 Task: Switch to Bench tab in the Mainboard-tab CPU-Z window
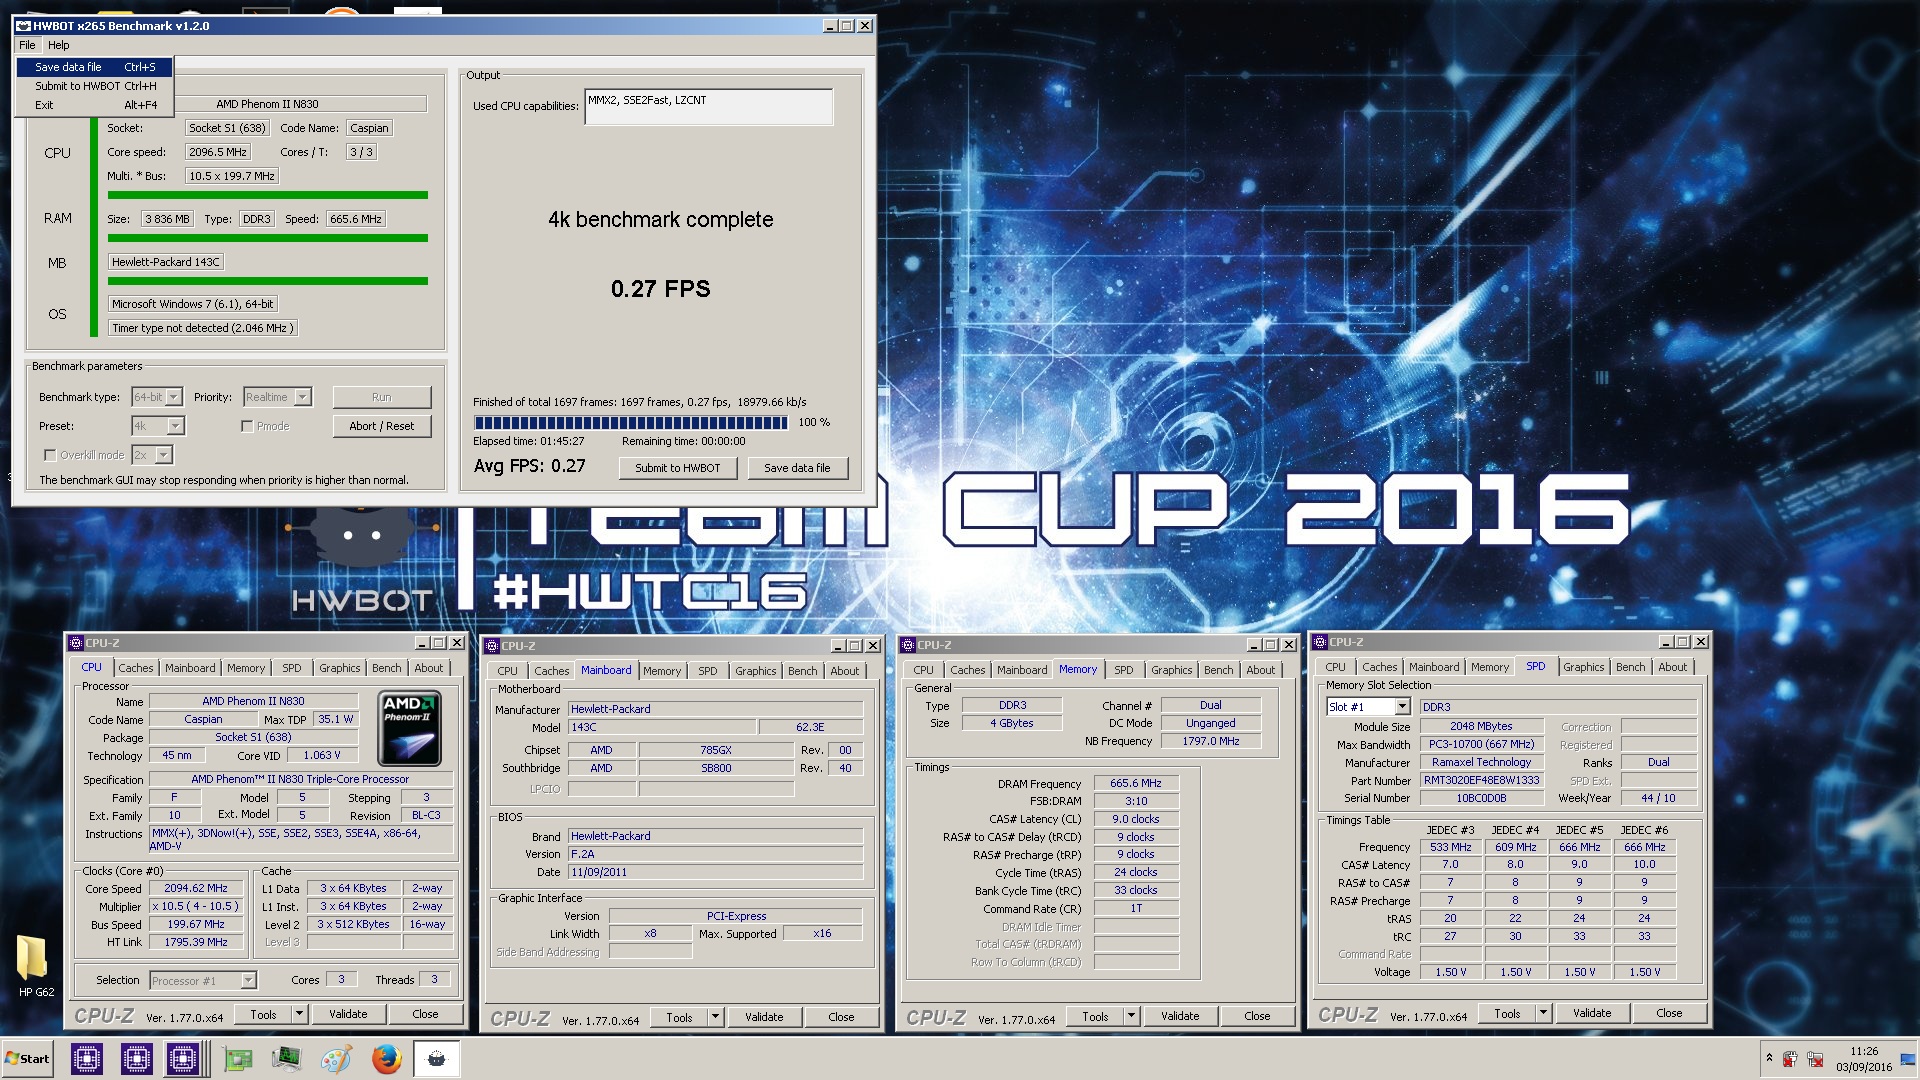(803, 671)
